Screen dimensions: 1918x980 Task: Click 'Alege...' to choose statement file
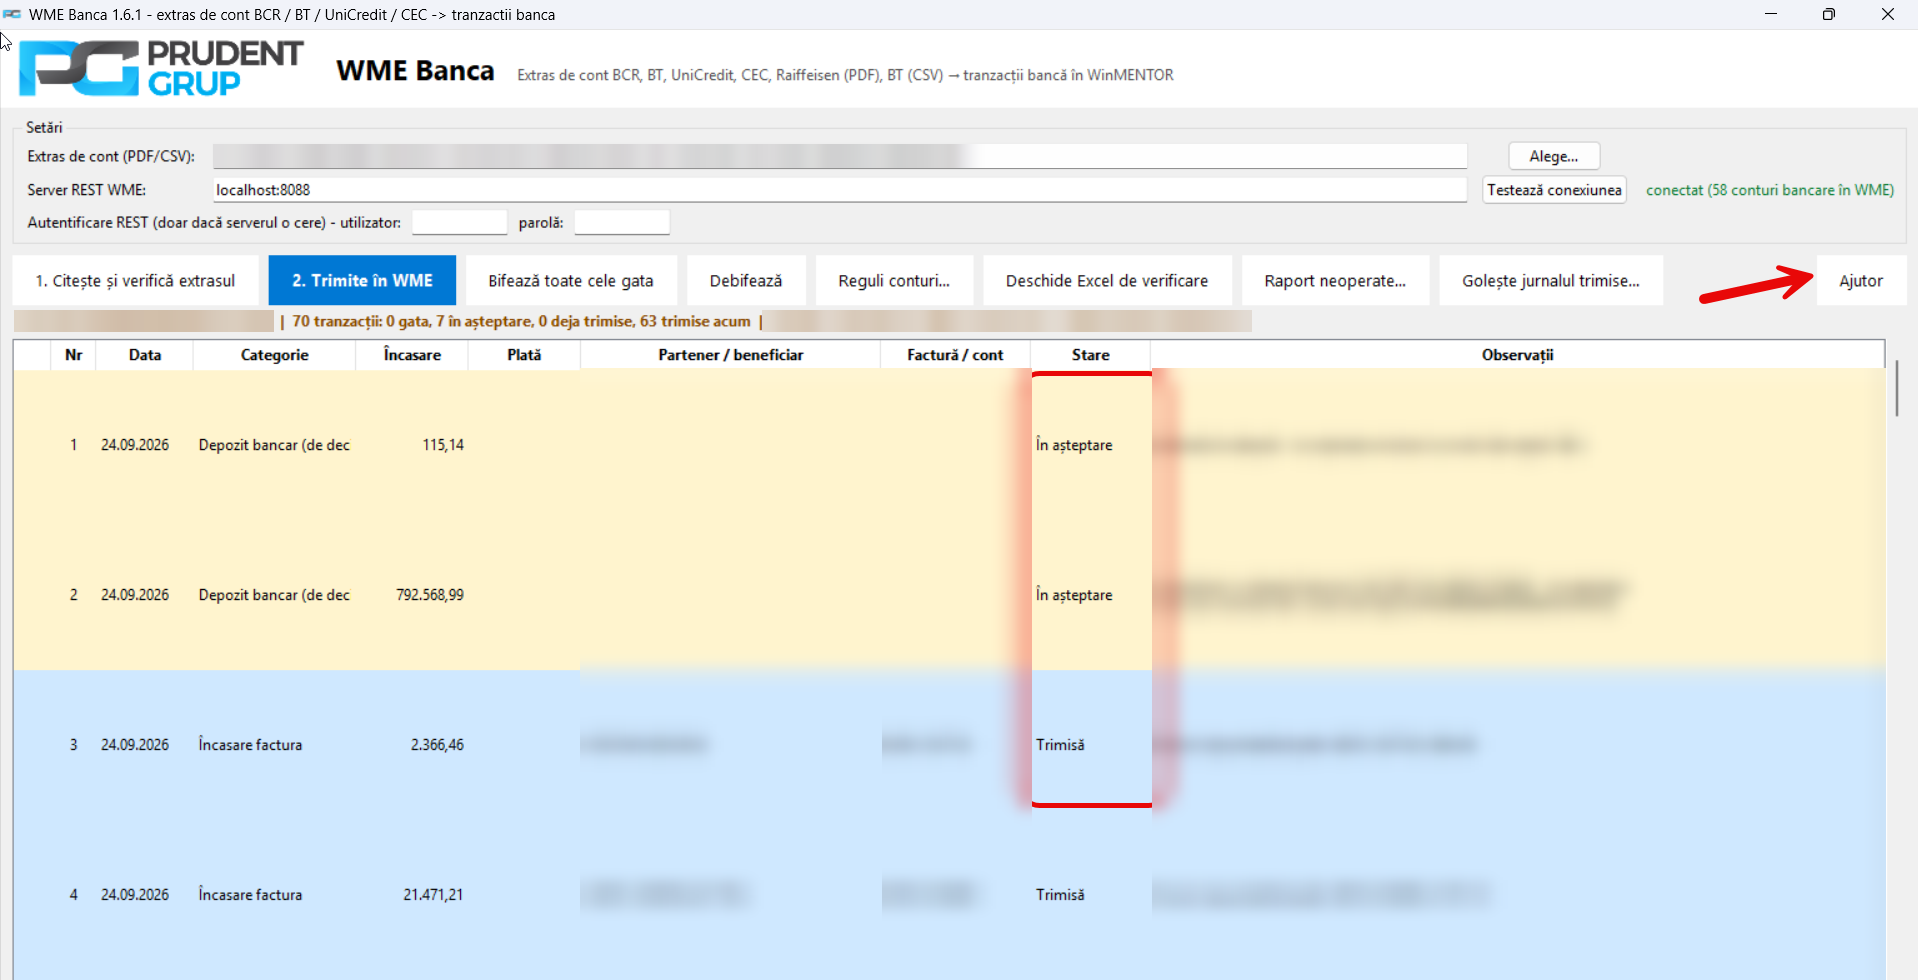click(1554, 156)
